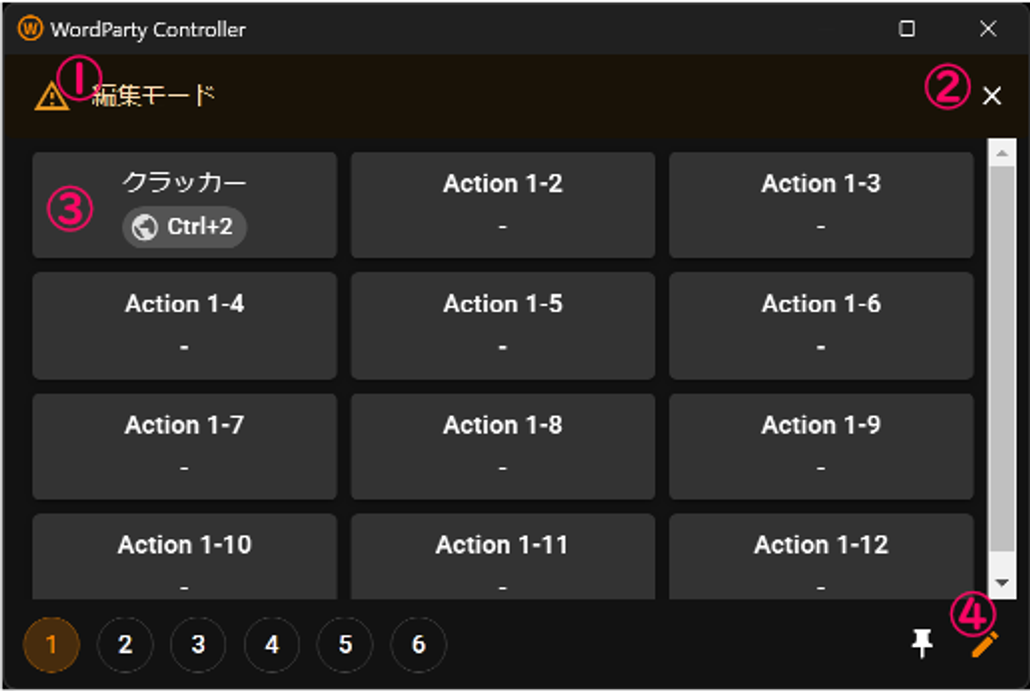Switch to page 2
The height and width of the screenshot is (691, 1030).
click(125, 645)
